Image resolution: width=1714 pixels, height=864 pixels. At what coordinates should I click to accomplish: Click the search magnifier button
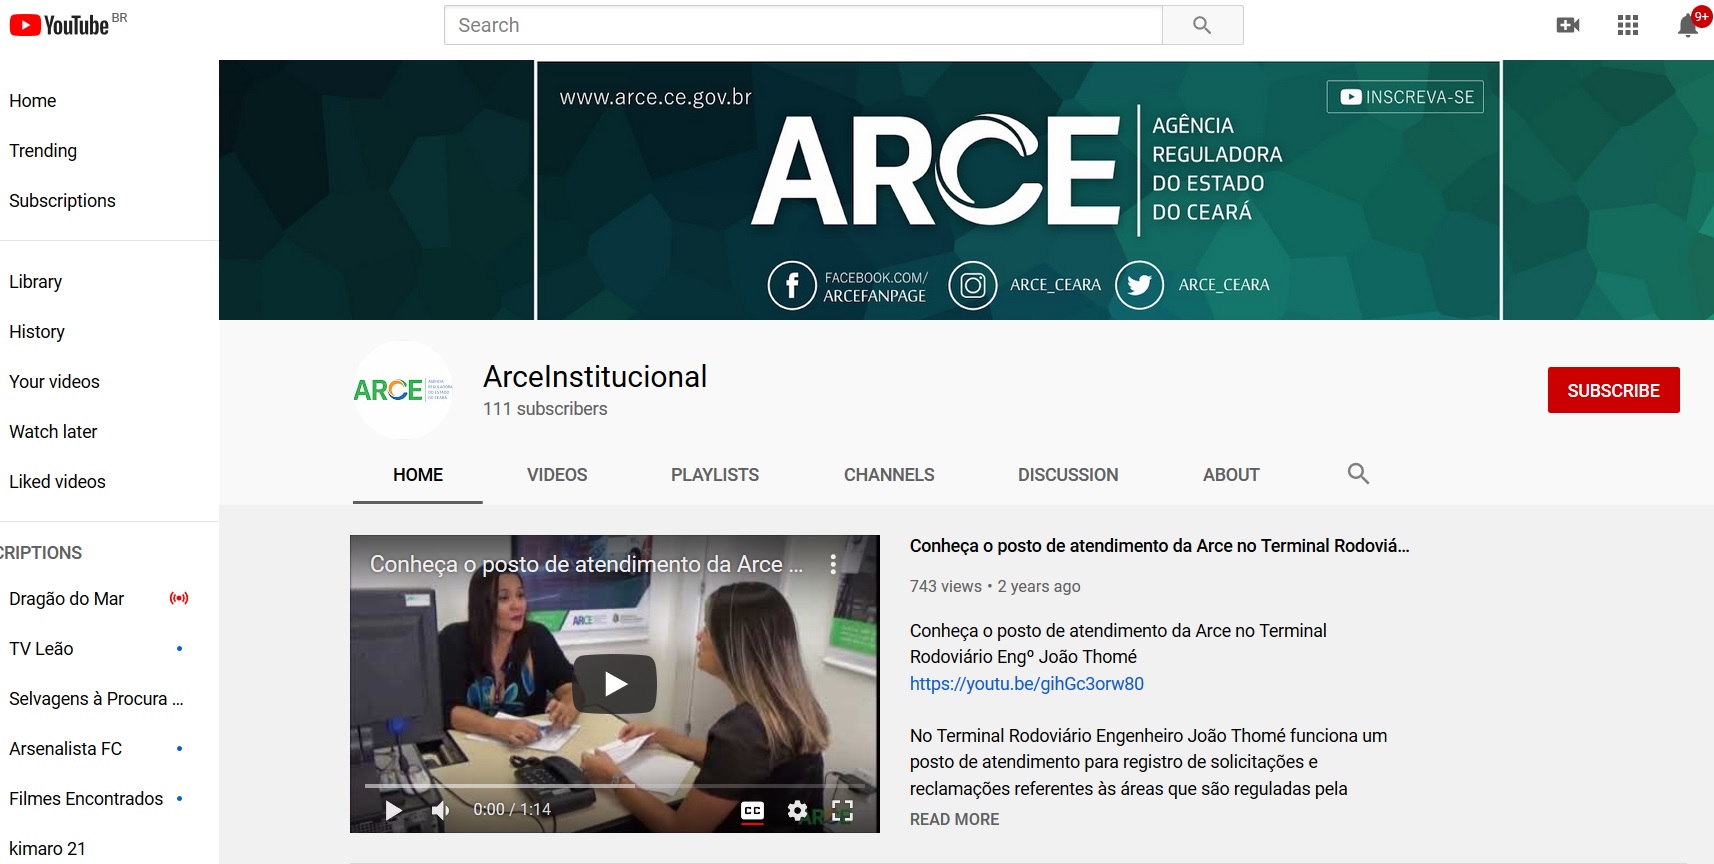(x=1202, y=25)
